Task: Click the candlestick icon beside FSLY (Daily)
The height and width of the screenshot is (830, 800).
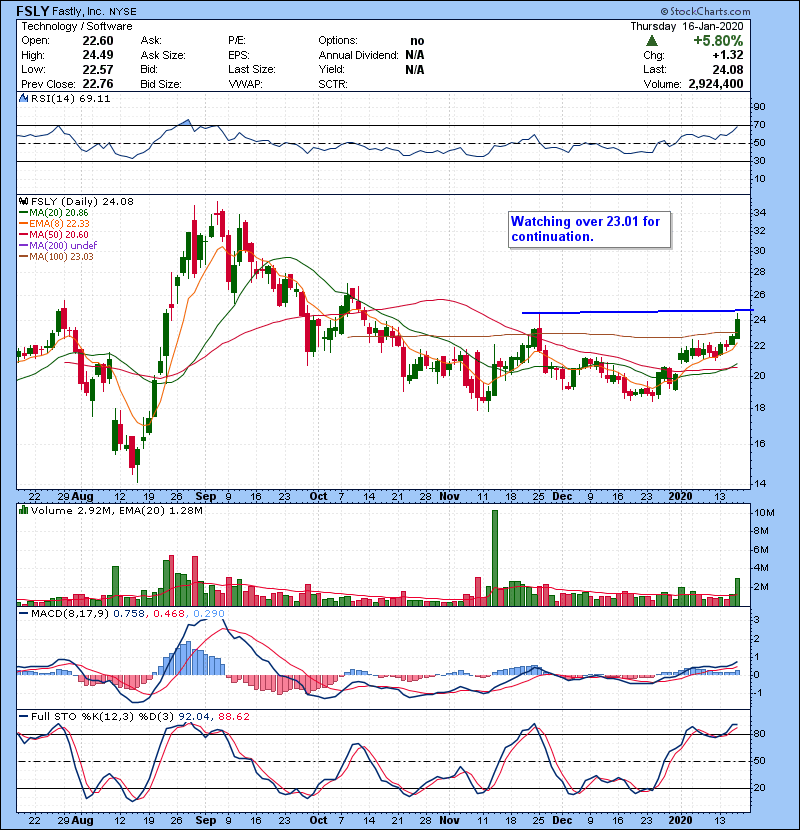Action: pyautogui.click(x=23, y=201)
